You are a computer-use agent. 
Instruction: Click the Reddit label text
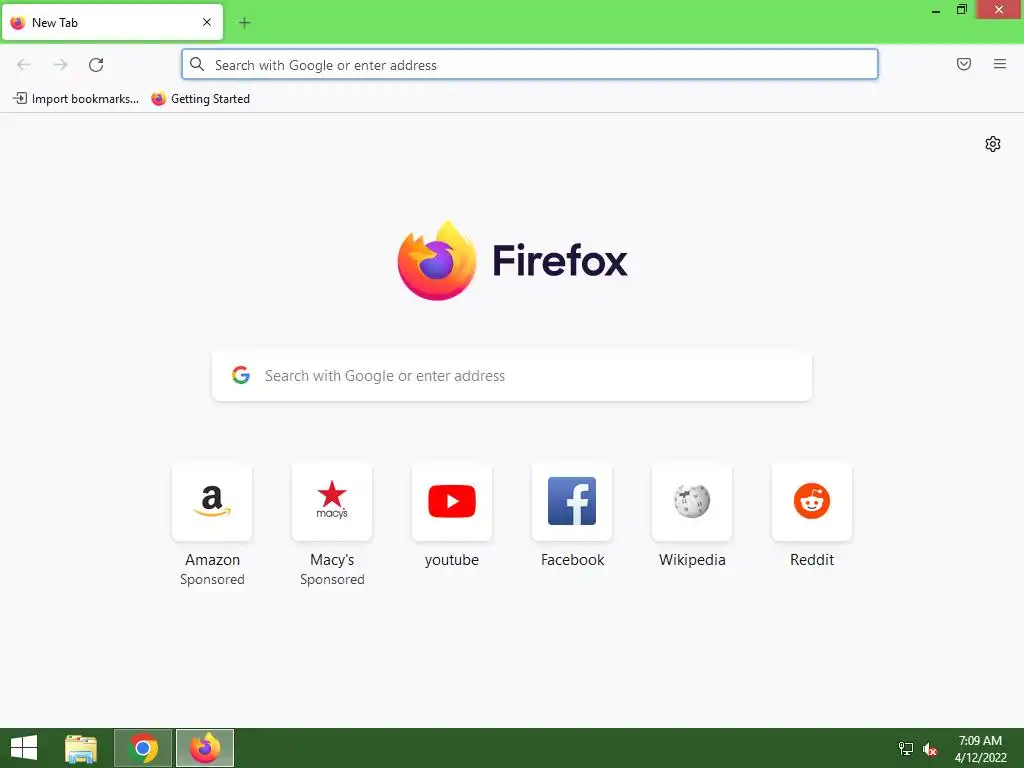[812, 560]
